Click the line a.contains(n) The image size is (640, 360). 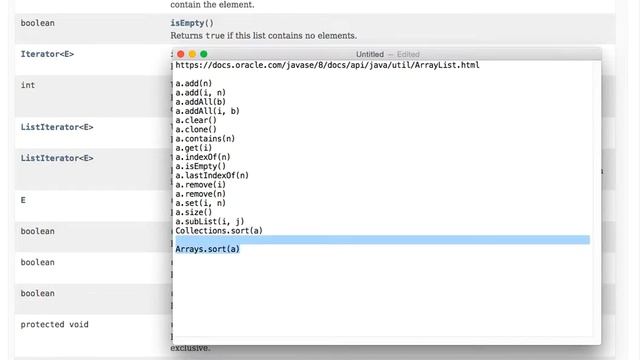coord(205,138)
